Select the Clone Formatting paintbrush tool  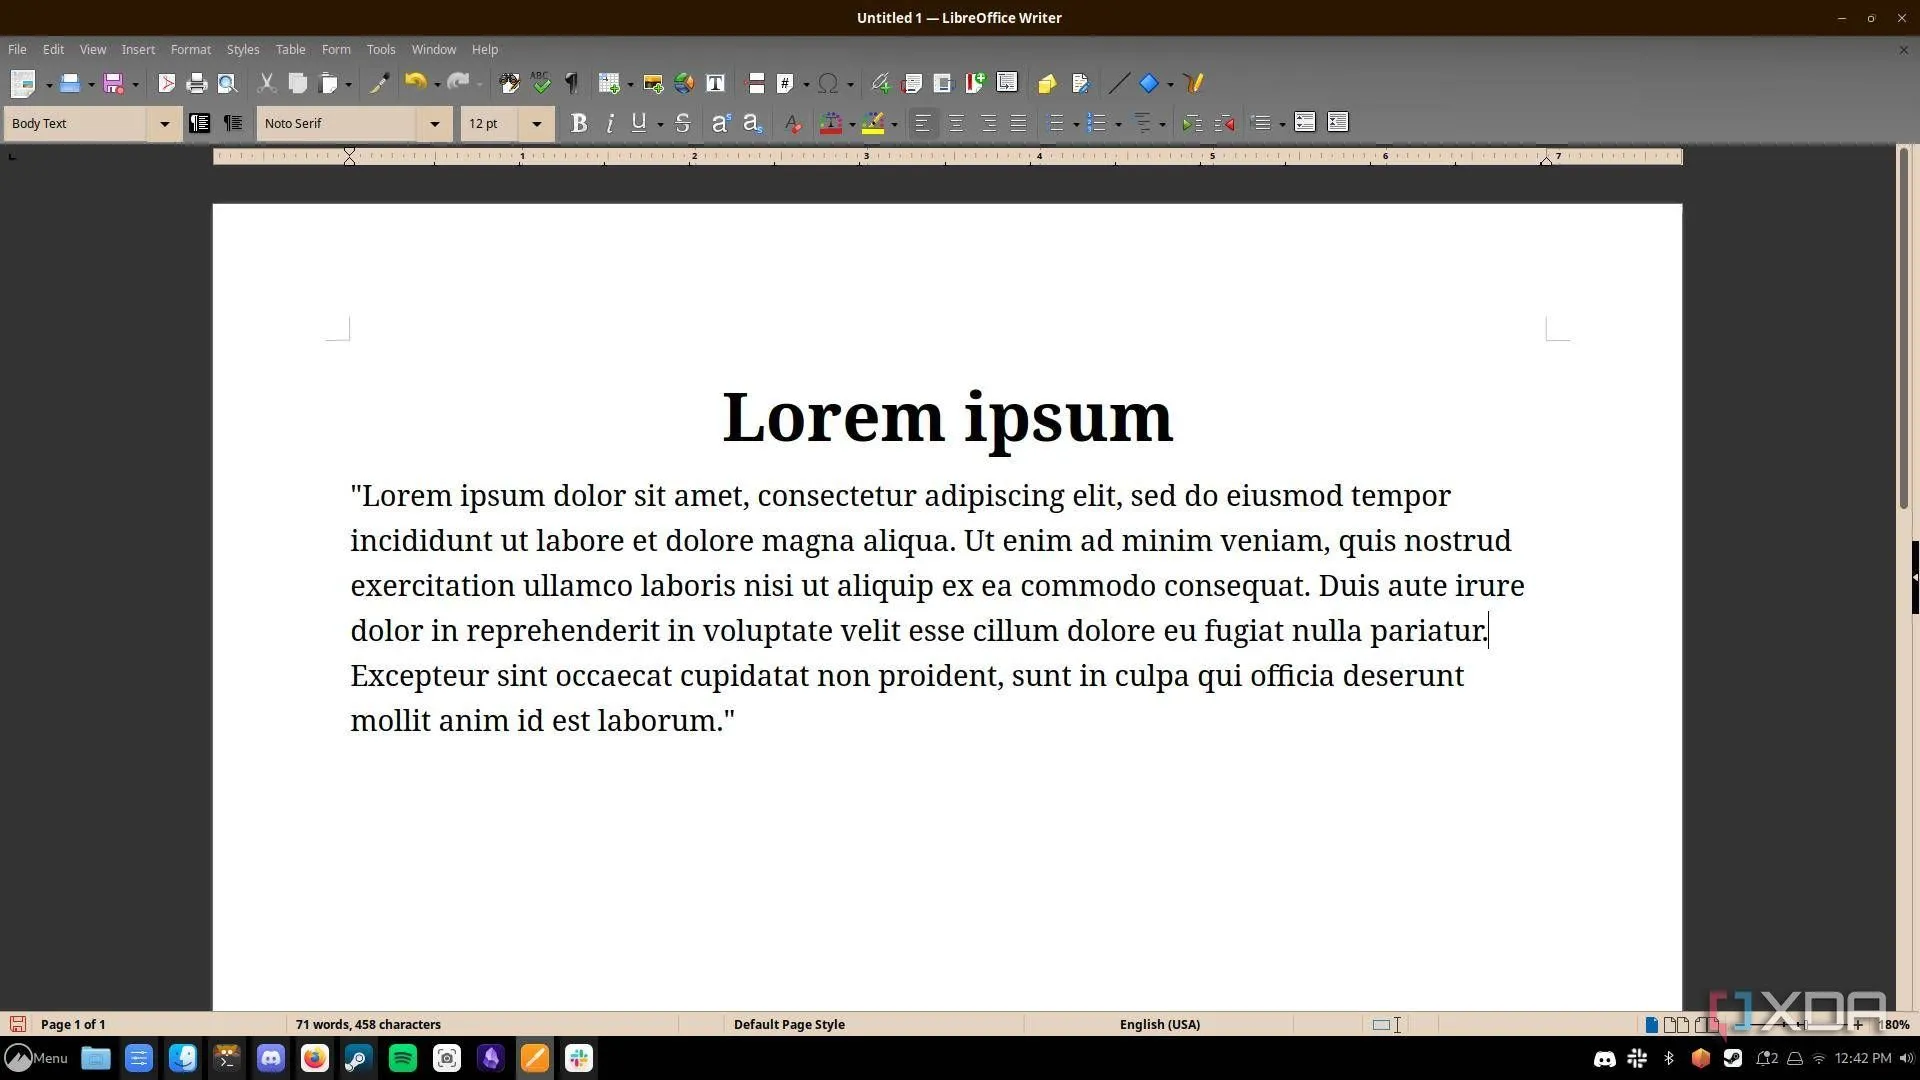coord(379,83)
